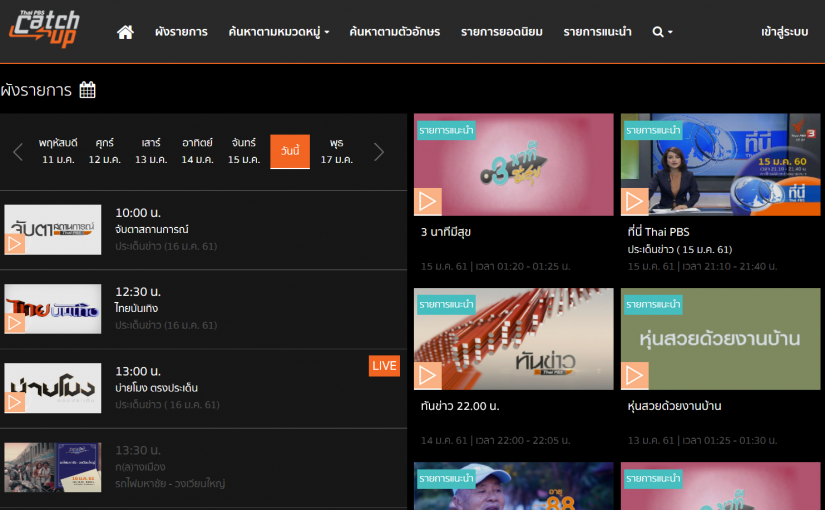Go to next dates with right arrow

[378, 152]
